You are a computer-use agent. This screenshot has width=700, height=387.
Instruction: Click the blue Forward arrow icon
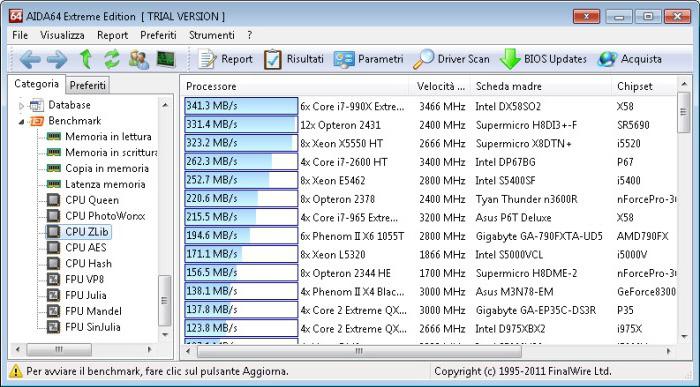[x=57, y=59]
